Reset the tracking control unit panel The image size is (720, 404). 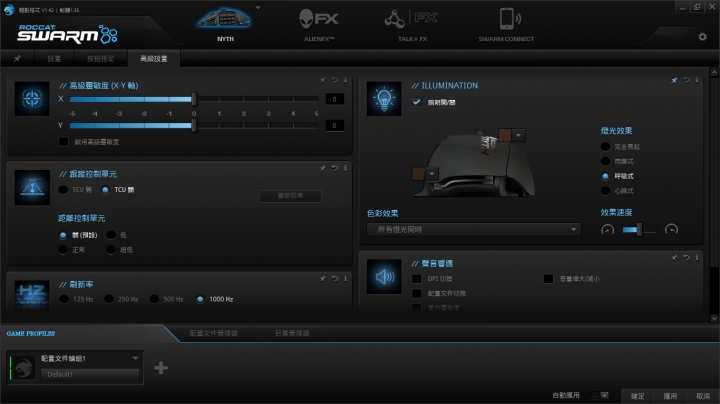point(335,168)
